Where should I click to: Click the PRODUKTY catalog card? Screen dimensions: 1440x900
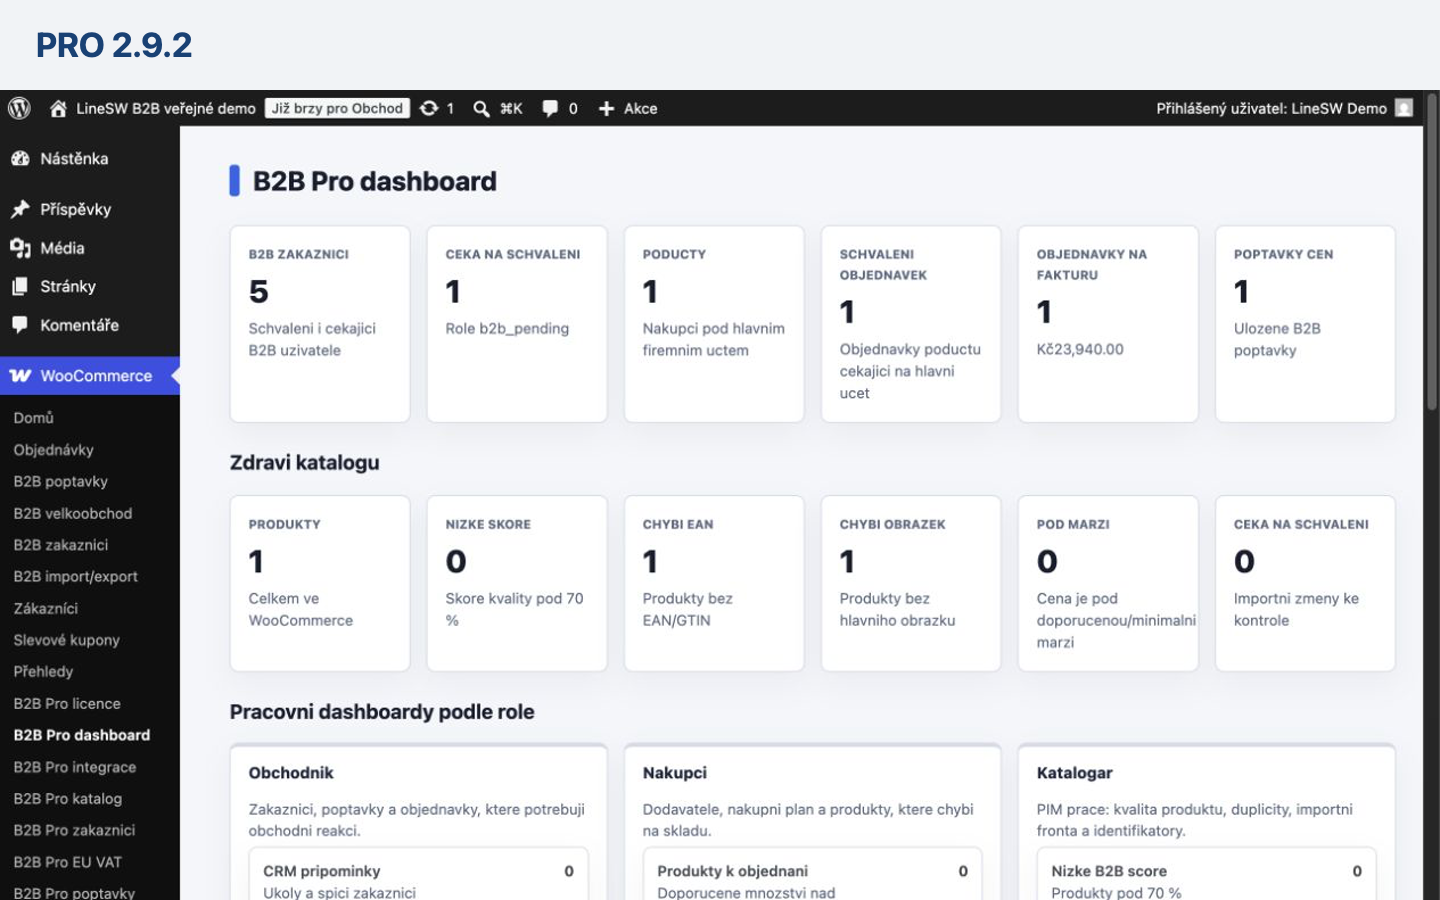[320, 583]
